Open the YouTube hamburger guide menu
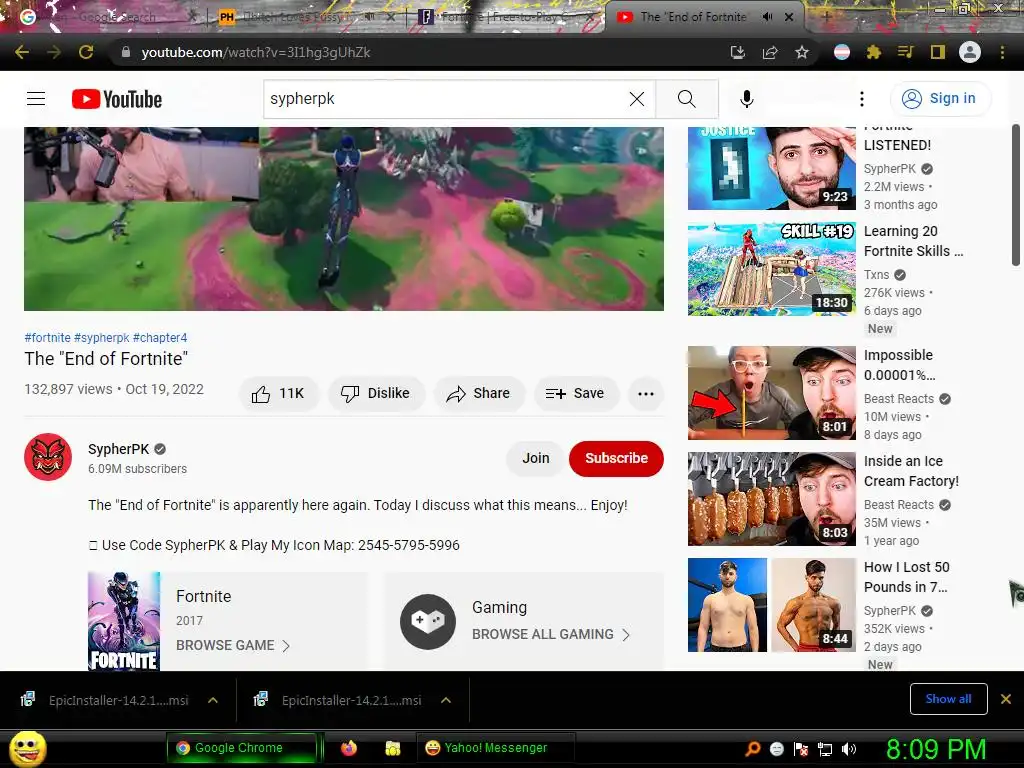Screen dimensions: 1024x768 coord(36,99)
